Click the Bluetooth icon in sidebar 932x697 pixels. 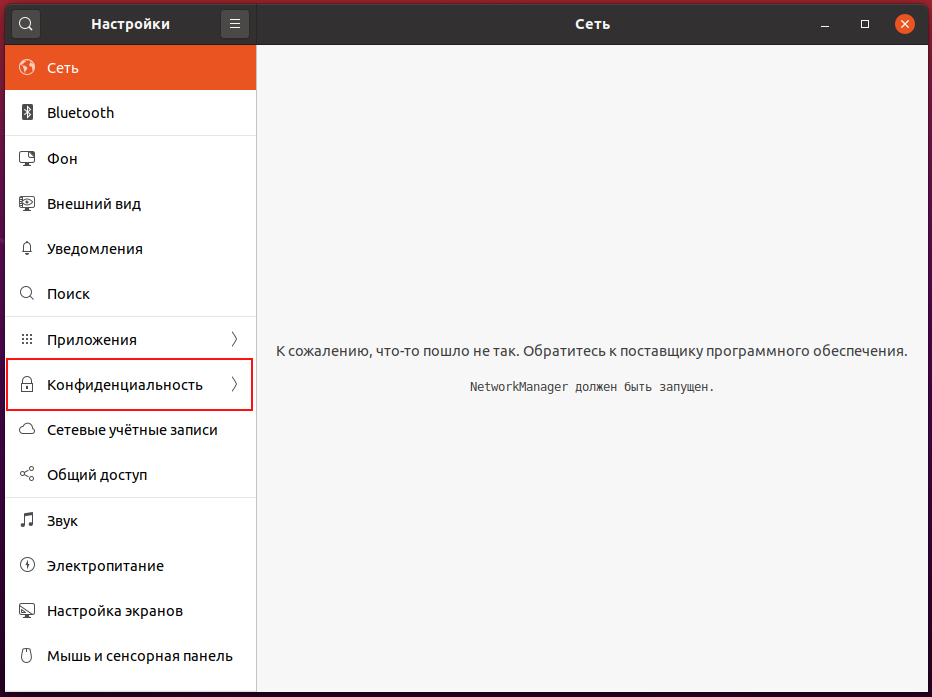(27, 112)
